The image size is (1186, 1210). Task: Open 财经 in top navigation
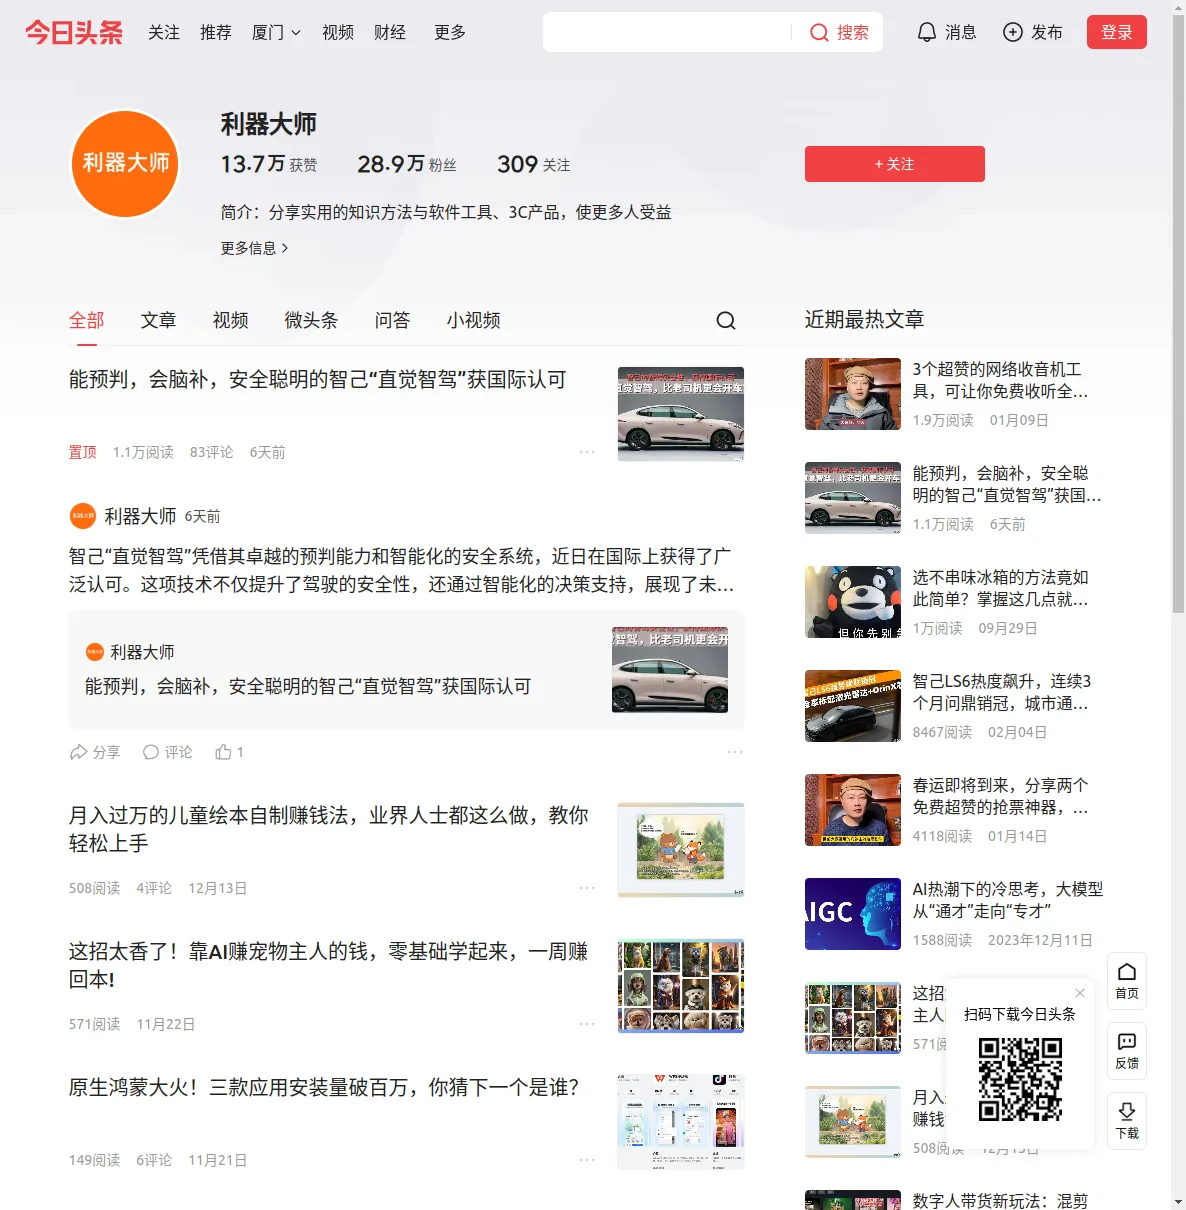pos(390,33)
